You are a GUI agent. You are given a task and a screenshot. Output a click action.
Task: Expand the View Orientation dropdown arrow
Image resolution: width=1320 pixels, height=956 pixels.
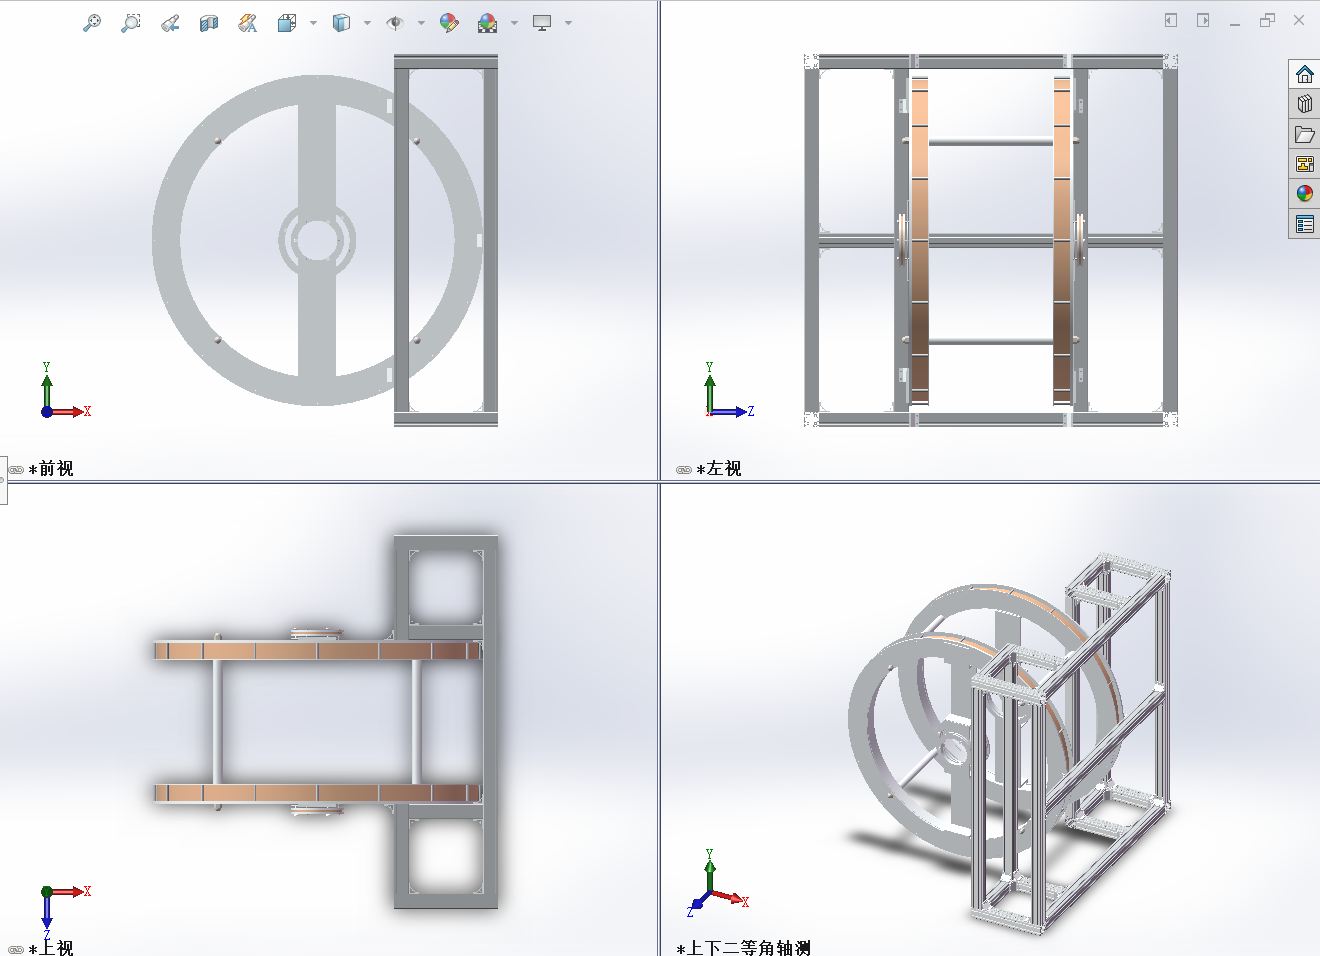tap(313, 22)
